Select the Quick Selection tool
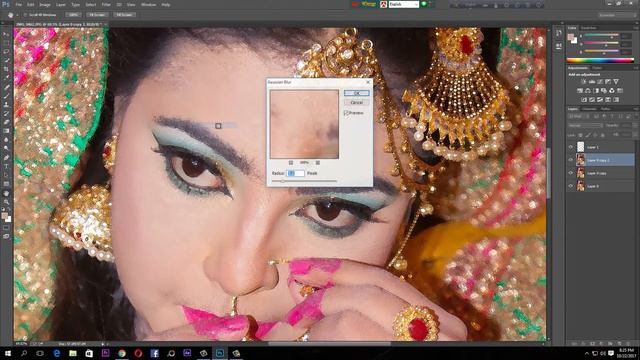This screenshot has height=360, width=640. tap(6, 60)
